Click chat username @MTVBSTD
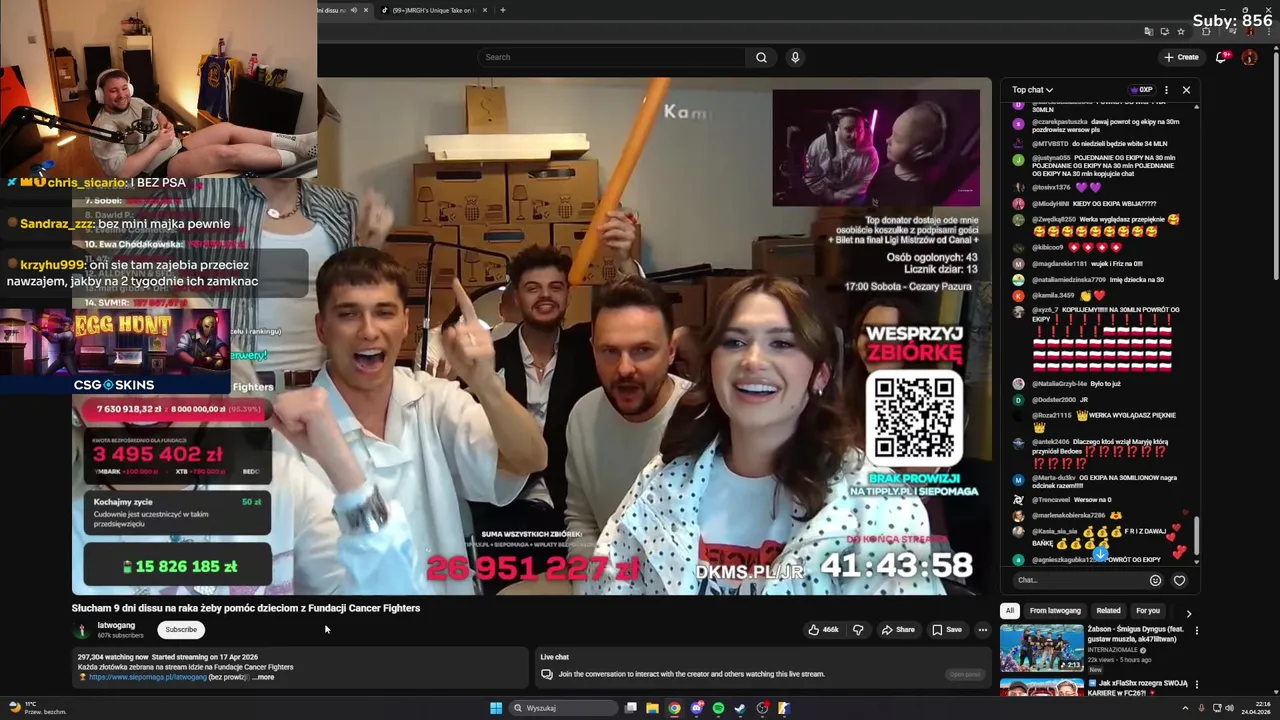Viewport: 1280px width, 720px height. [1050, 144]
